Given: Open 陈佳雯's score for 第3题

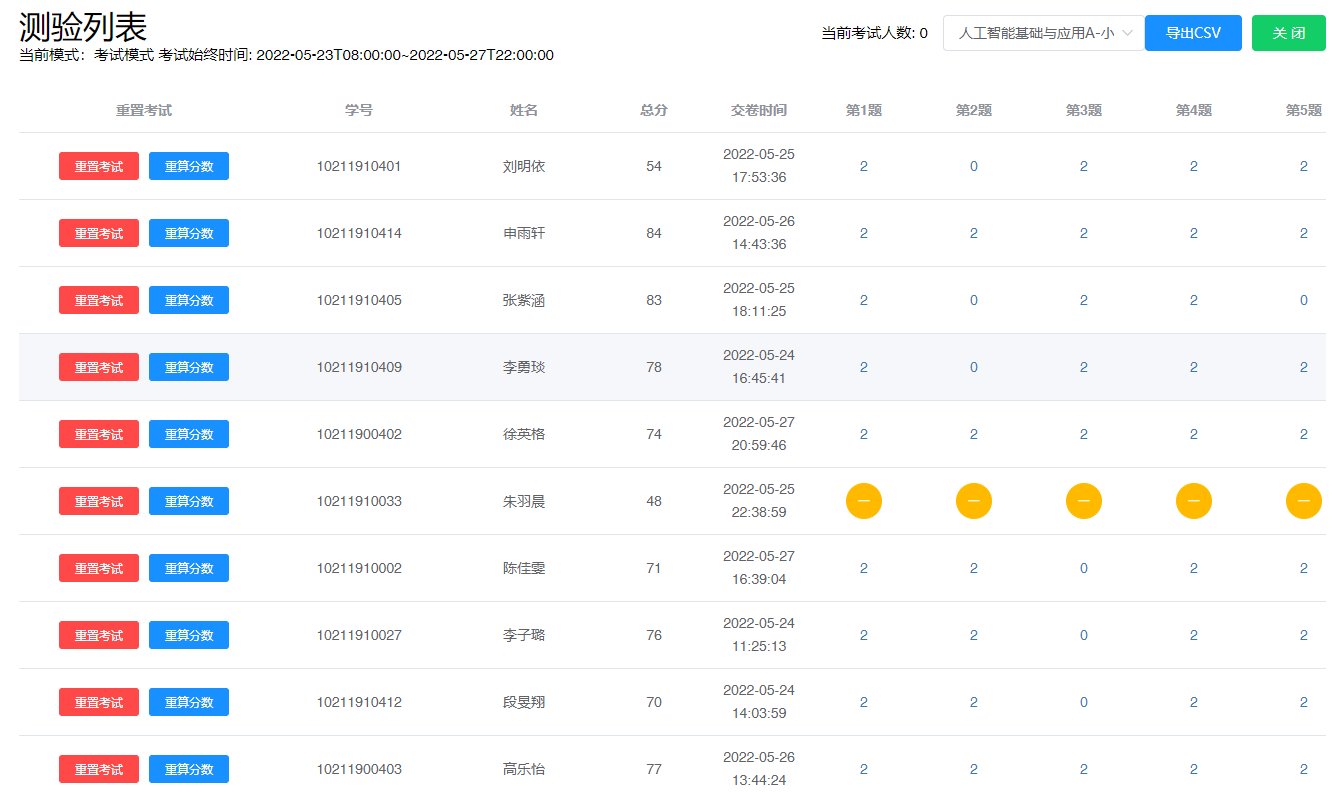Looking at the screenshot, I should 1083,568.
